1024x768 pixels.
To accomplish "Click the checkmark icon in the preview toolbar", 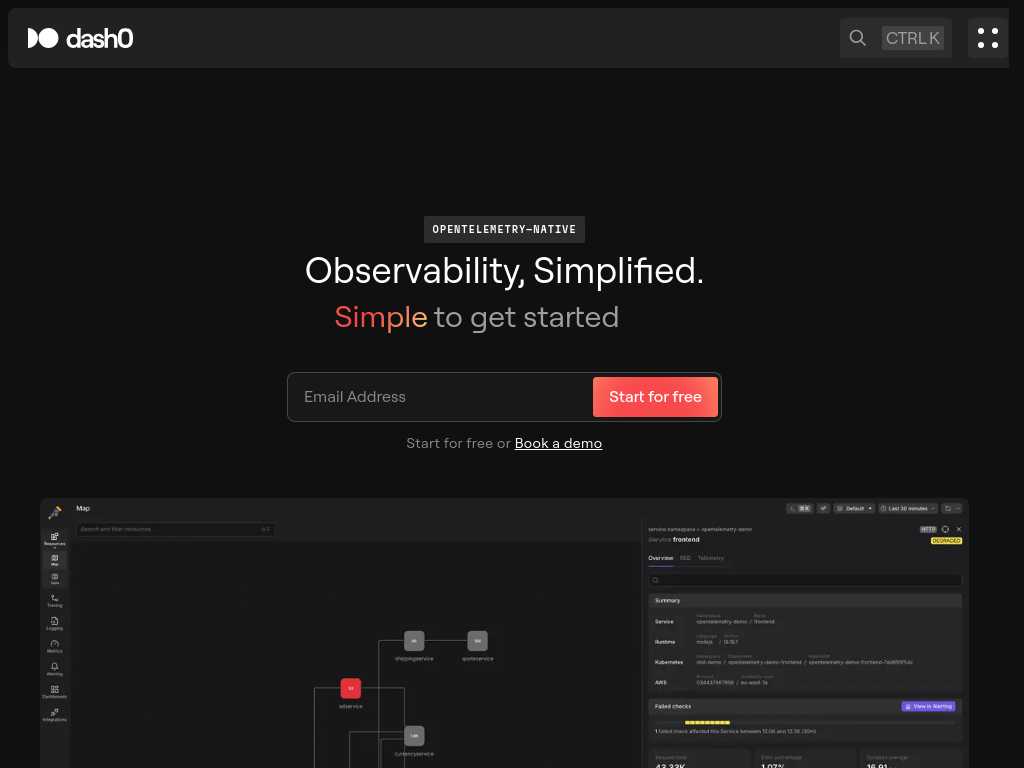I will [x=824, y=508].
